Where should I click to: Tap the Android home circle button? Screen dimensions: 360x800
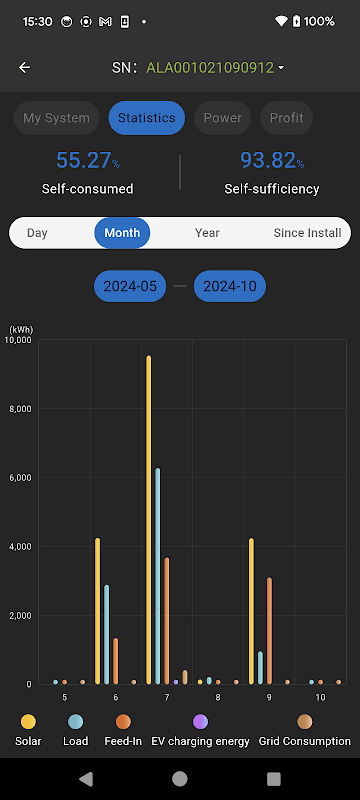[x=179, y=779]
